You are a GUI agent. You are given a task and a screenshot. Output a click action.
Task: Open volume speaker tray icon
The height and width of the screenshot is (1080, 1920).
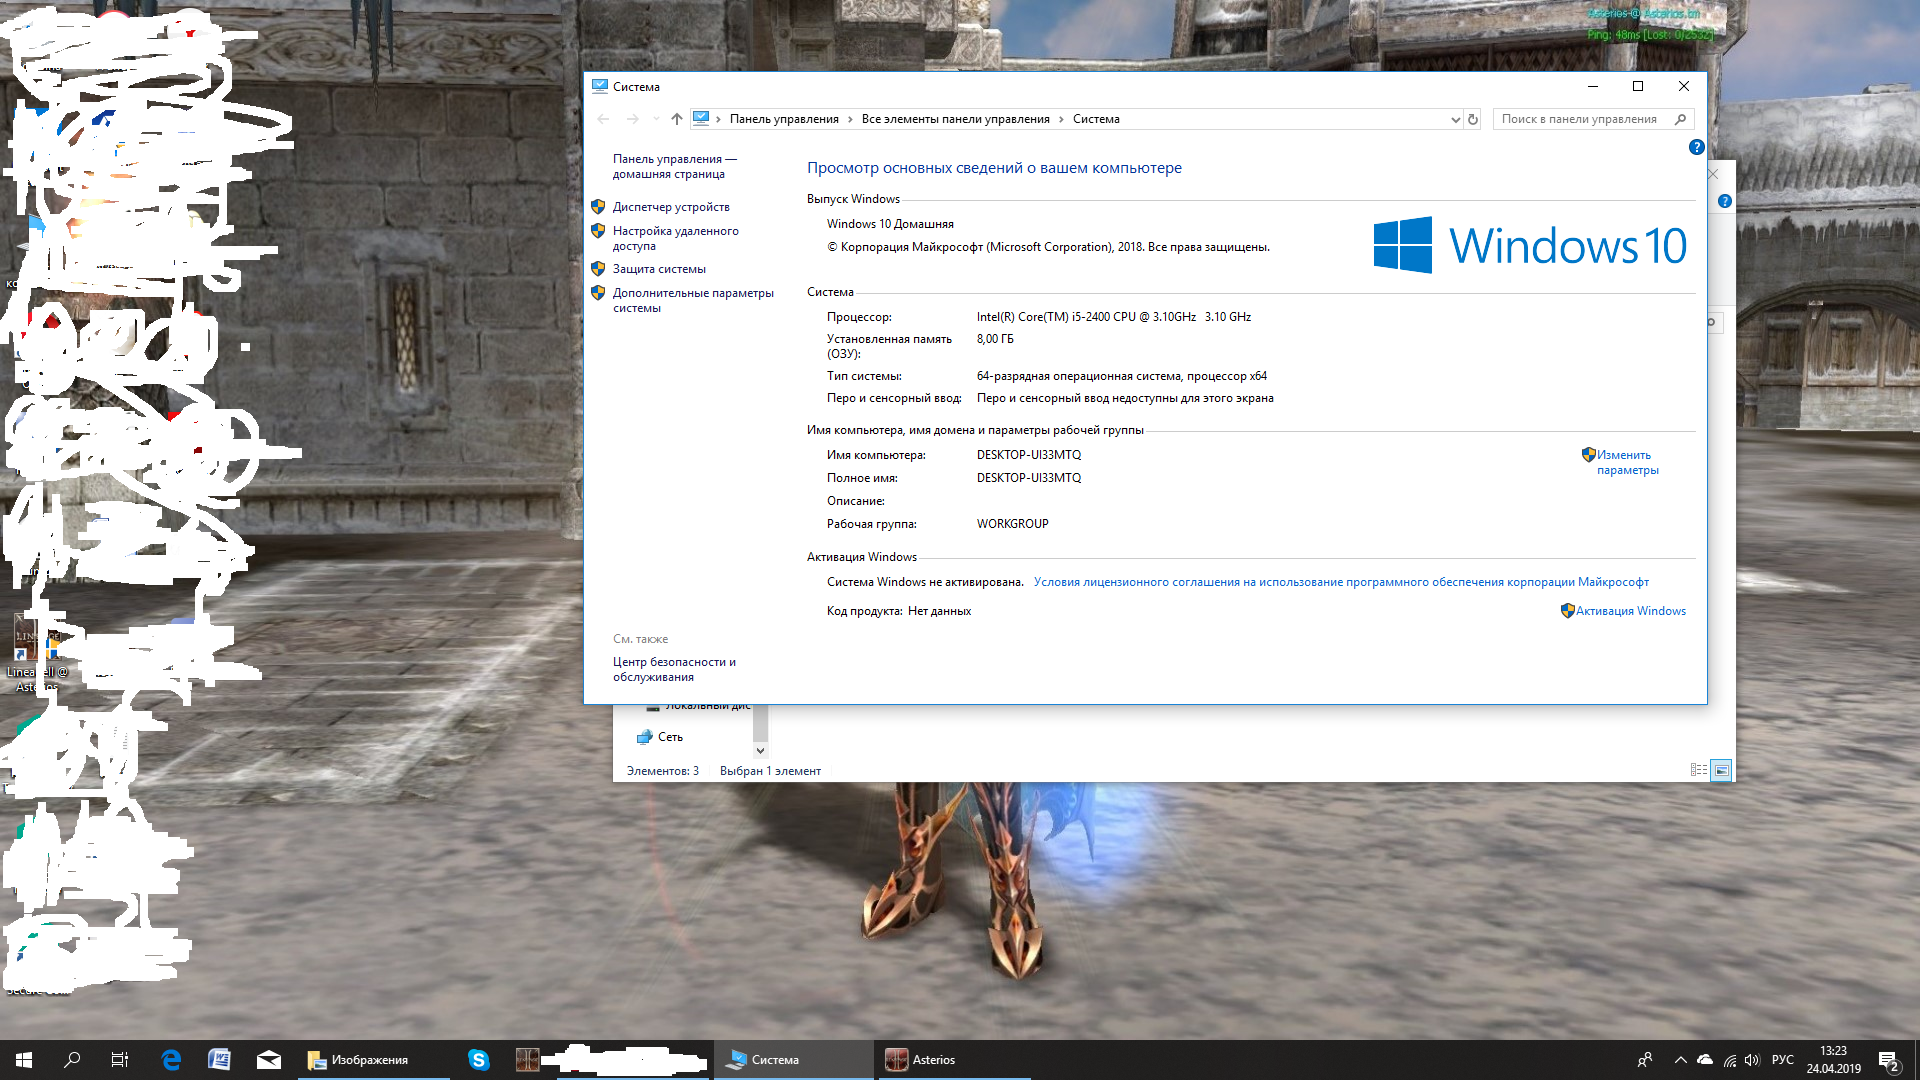1752,1060
